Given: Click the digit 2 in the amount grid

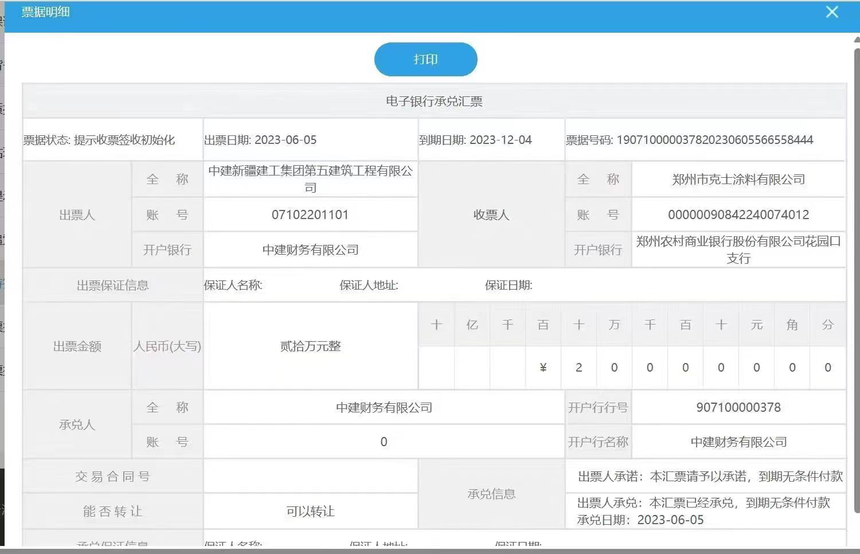Looking at the screenshot, I should pyautogui.click(x=579, y=368).
